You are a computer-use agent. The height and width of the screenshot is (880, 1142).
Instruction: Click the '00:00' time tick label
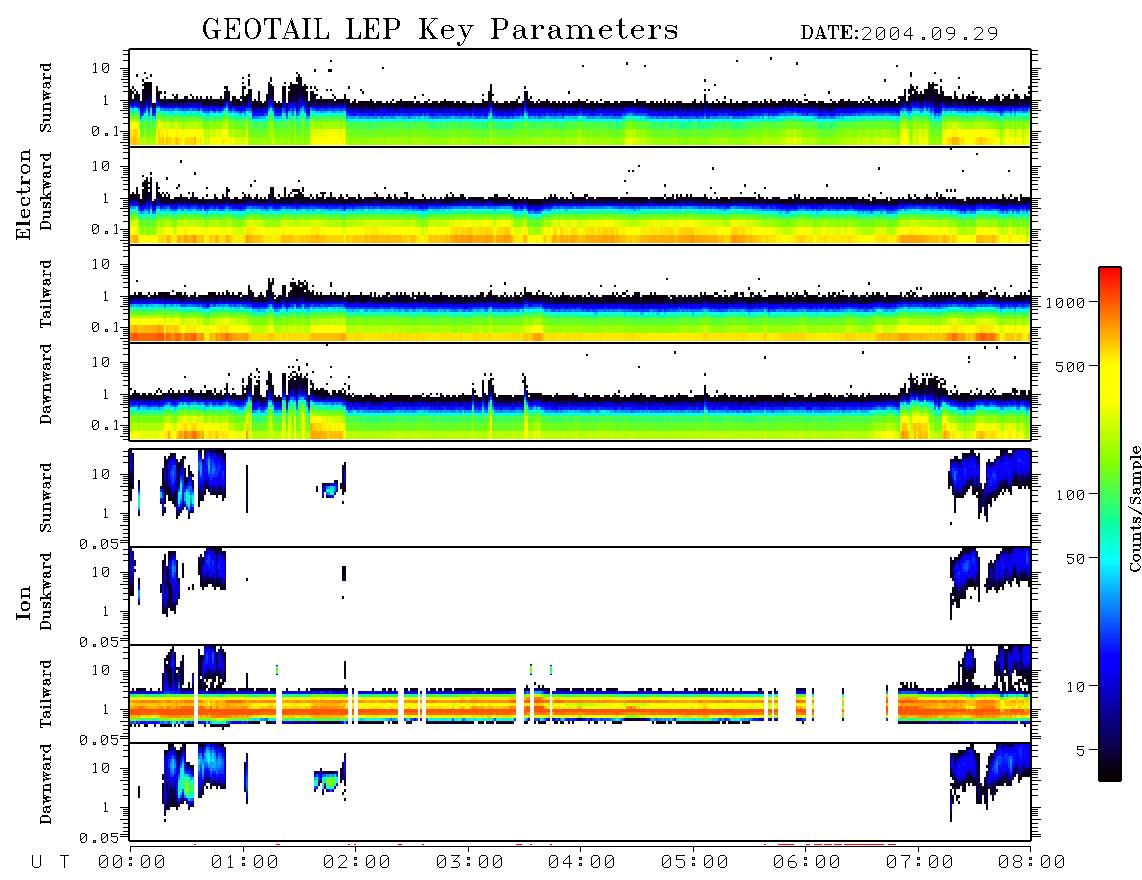tap(132, 863)
